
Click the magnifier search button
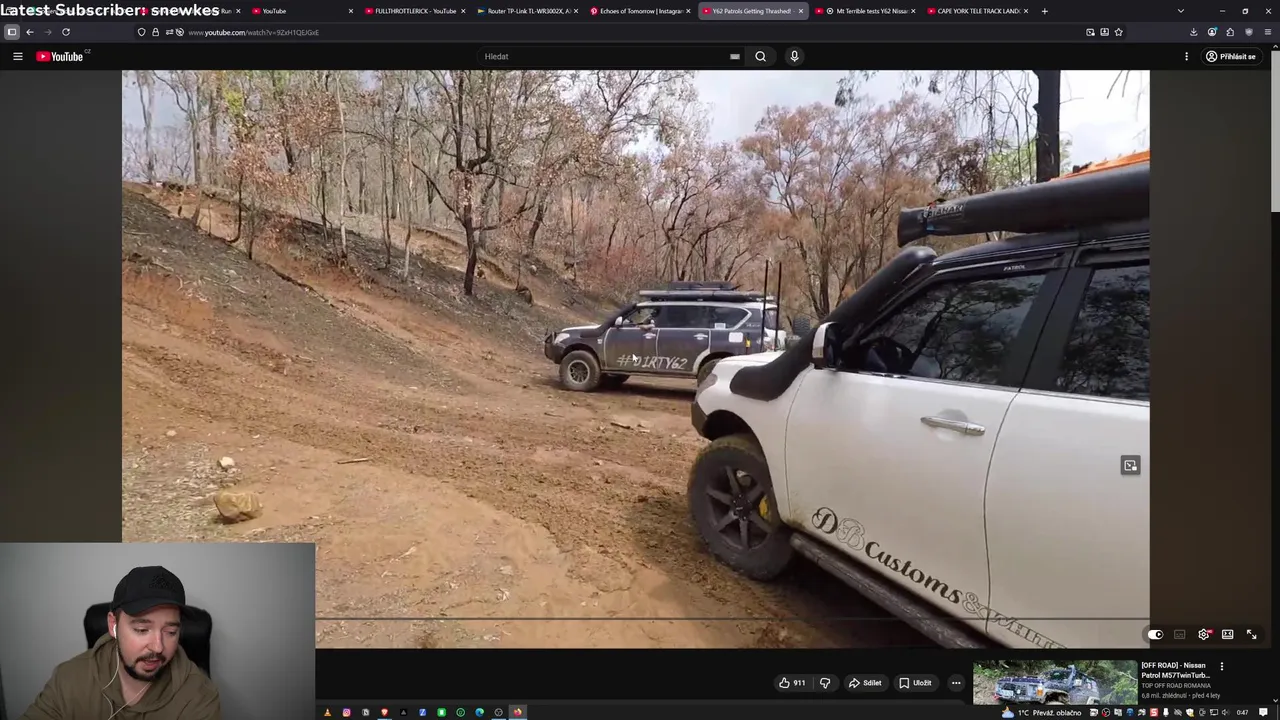(x=761, y=56)
